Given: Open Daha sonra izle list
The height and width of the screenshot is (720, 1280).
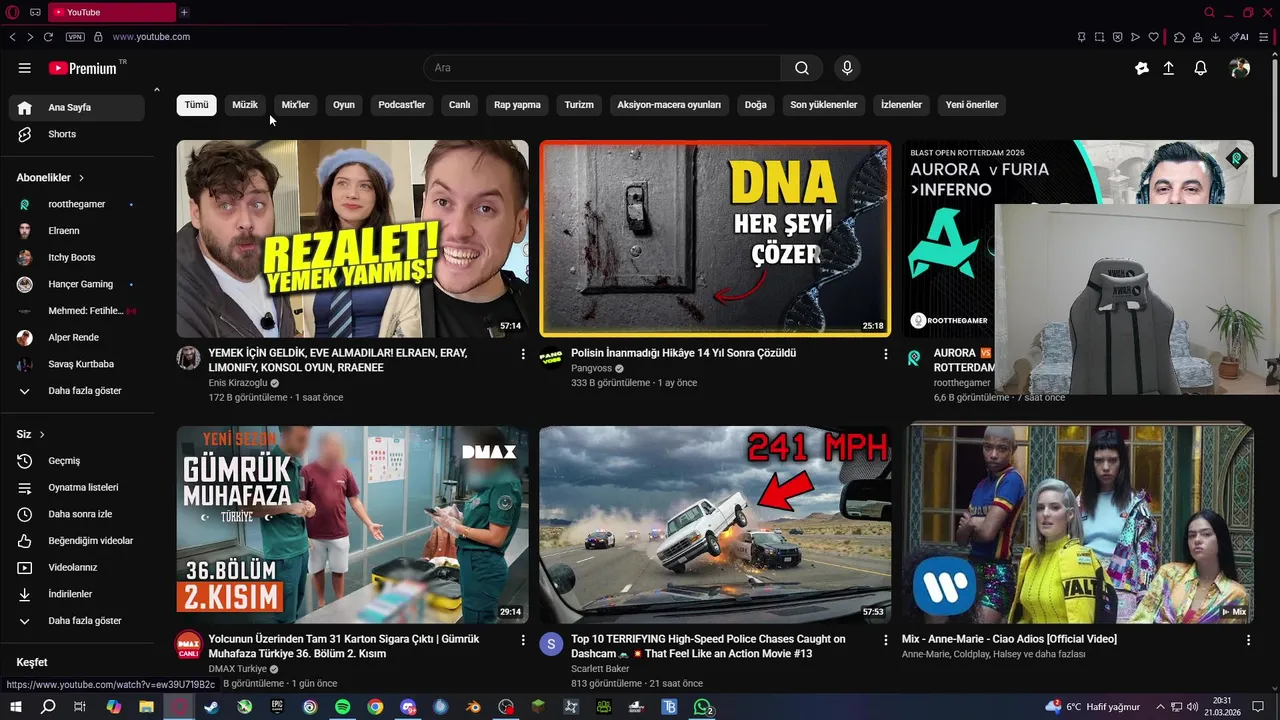Looking at the screenshot, I should 76,514.
